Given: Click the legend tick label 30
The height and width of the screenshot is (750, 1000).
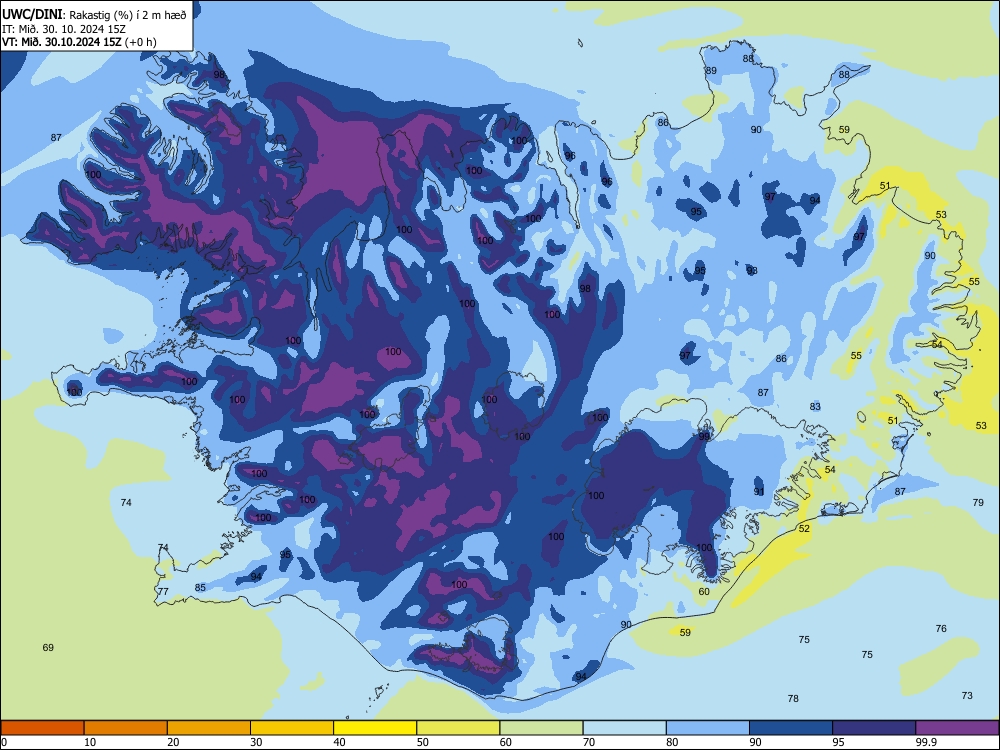Looking at the screenshot, I should [x=256, y=742].
